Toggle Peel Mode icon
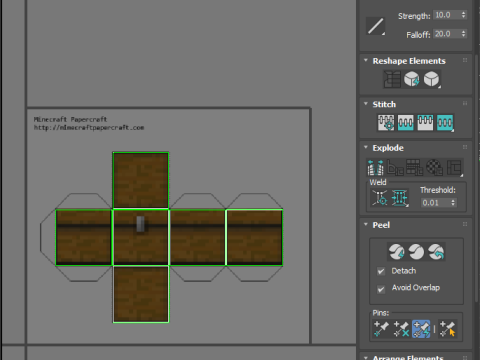480x360 pixels. pyautogui.click(x=416, y=252)
